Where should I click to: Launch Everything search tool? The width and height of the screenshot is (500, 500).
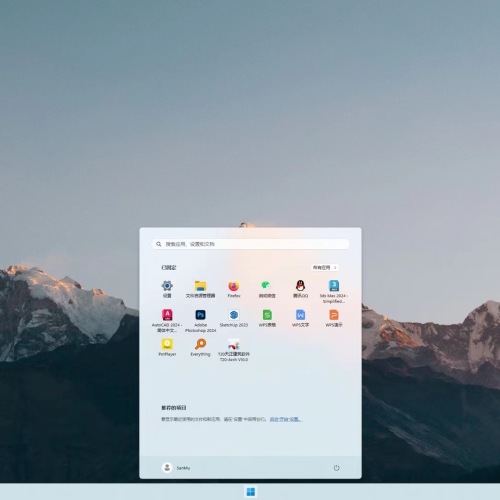(200, 347)
